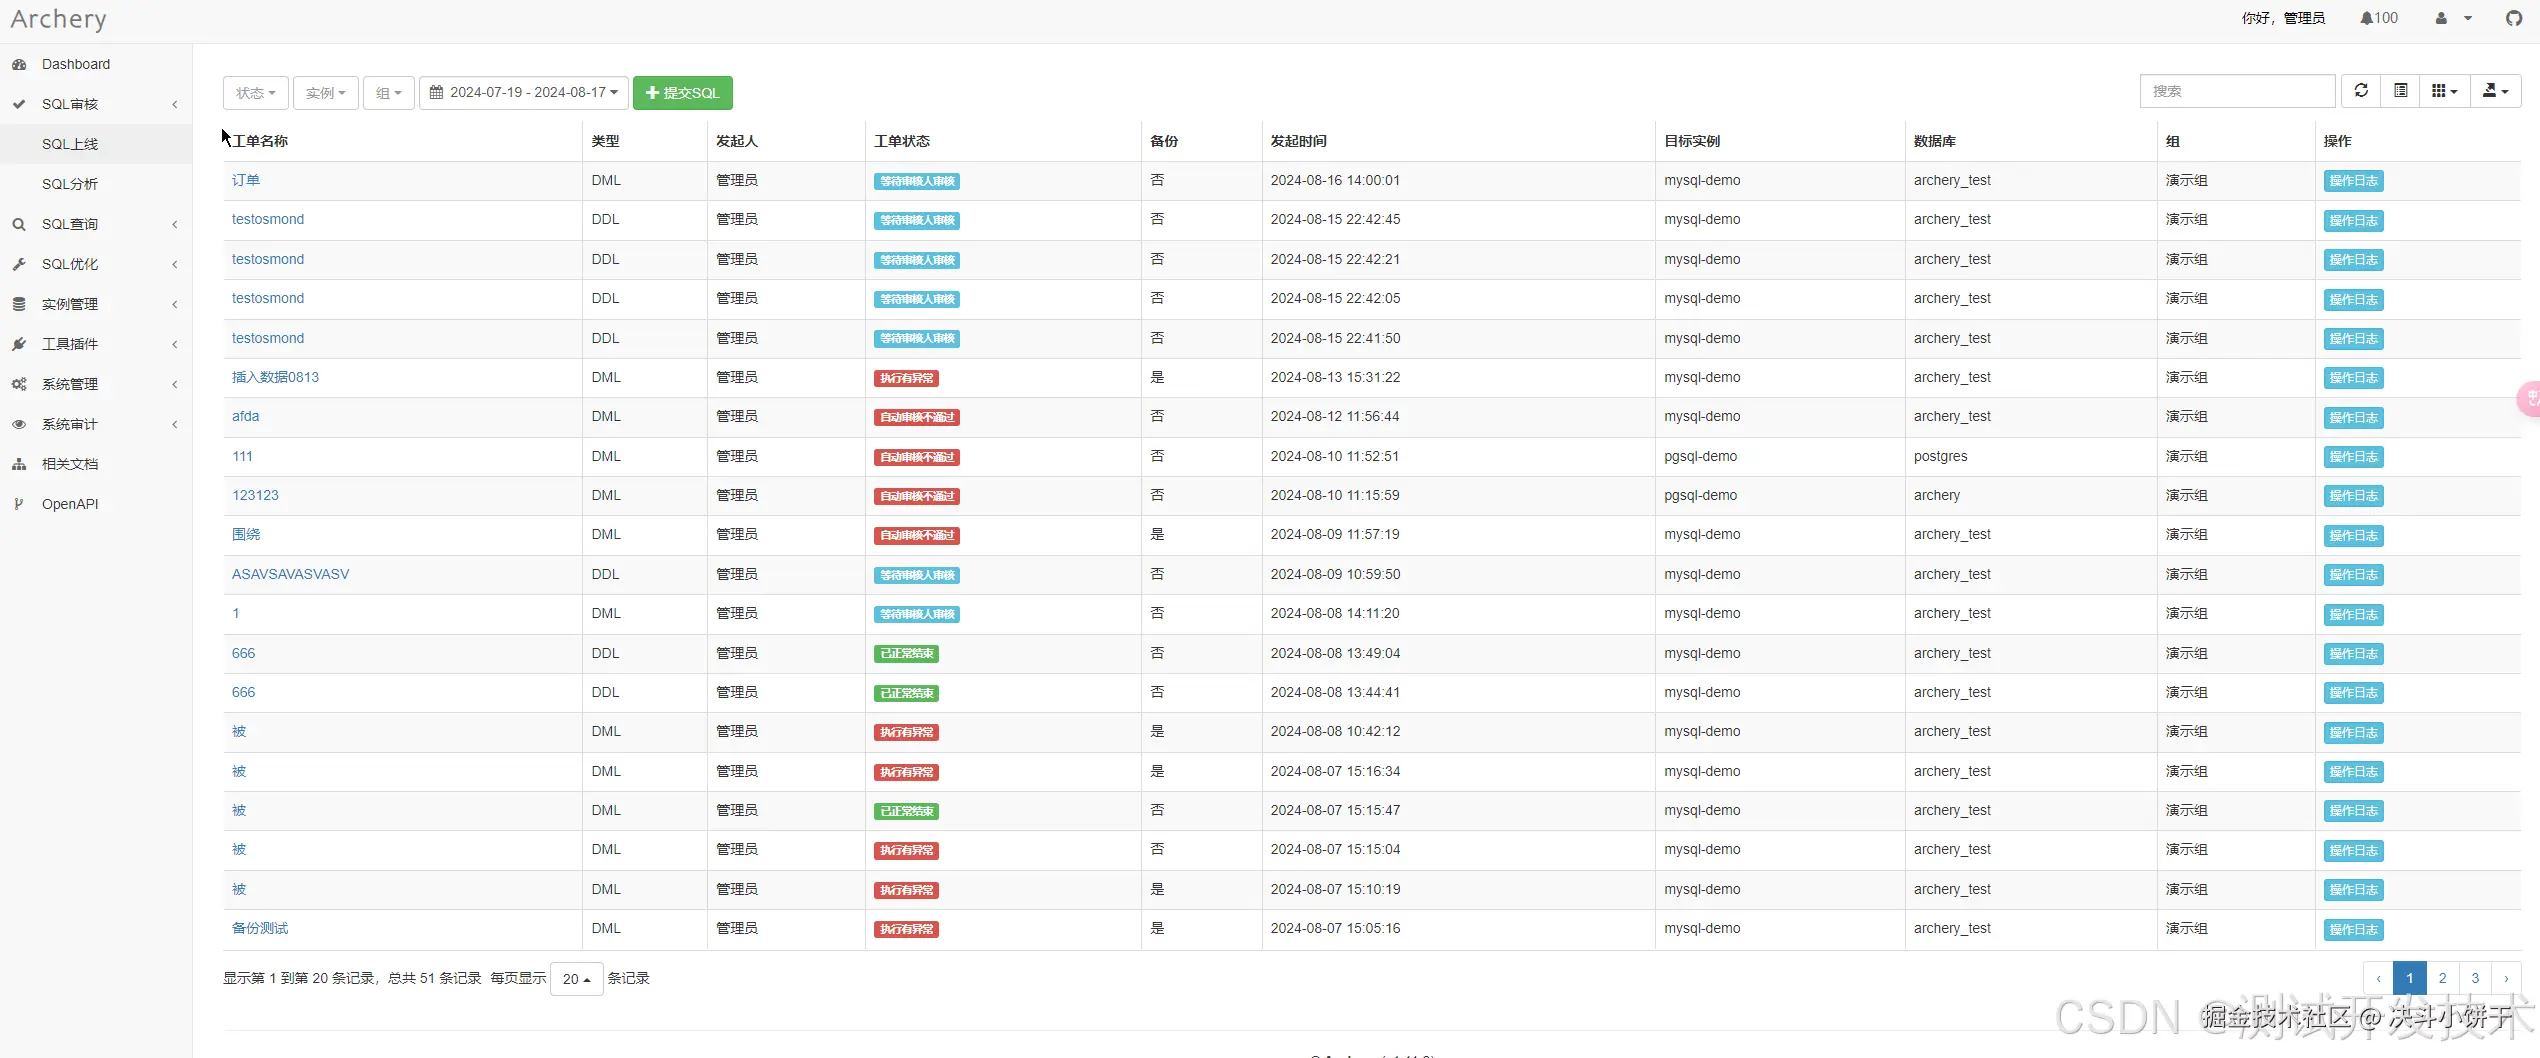
Task: Open the ASAVSAVASVASV work order link
Action: point(291,574)
